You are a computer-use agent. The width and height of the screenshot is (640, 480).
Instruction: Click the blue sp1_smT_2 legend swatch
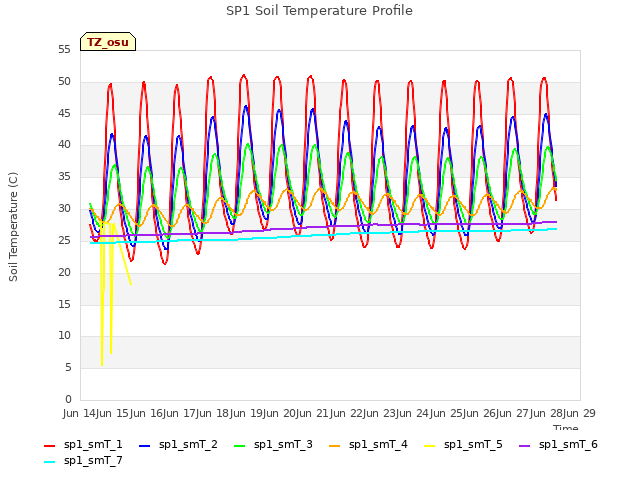(x=144, y=446)
